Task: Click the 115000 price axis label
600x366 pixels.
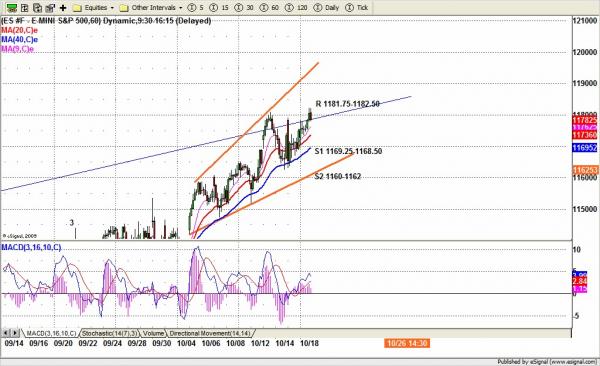Action: 585,209
